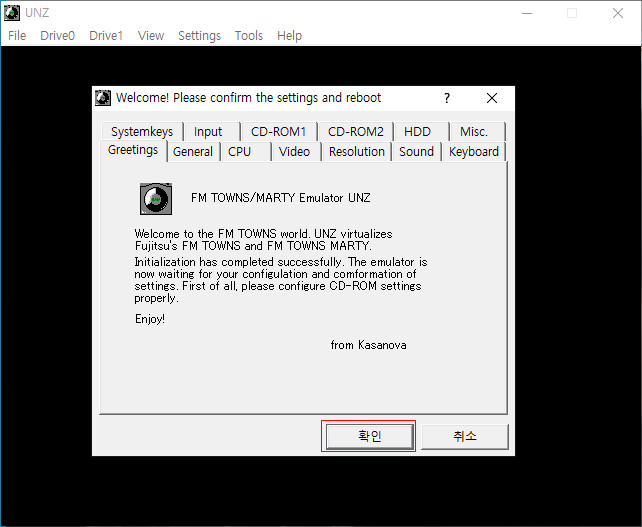Open the Settings menu
This screenshot has height=527, width=642.
[x=199, y=36]
